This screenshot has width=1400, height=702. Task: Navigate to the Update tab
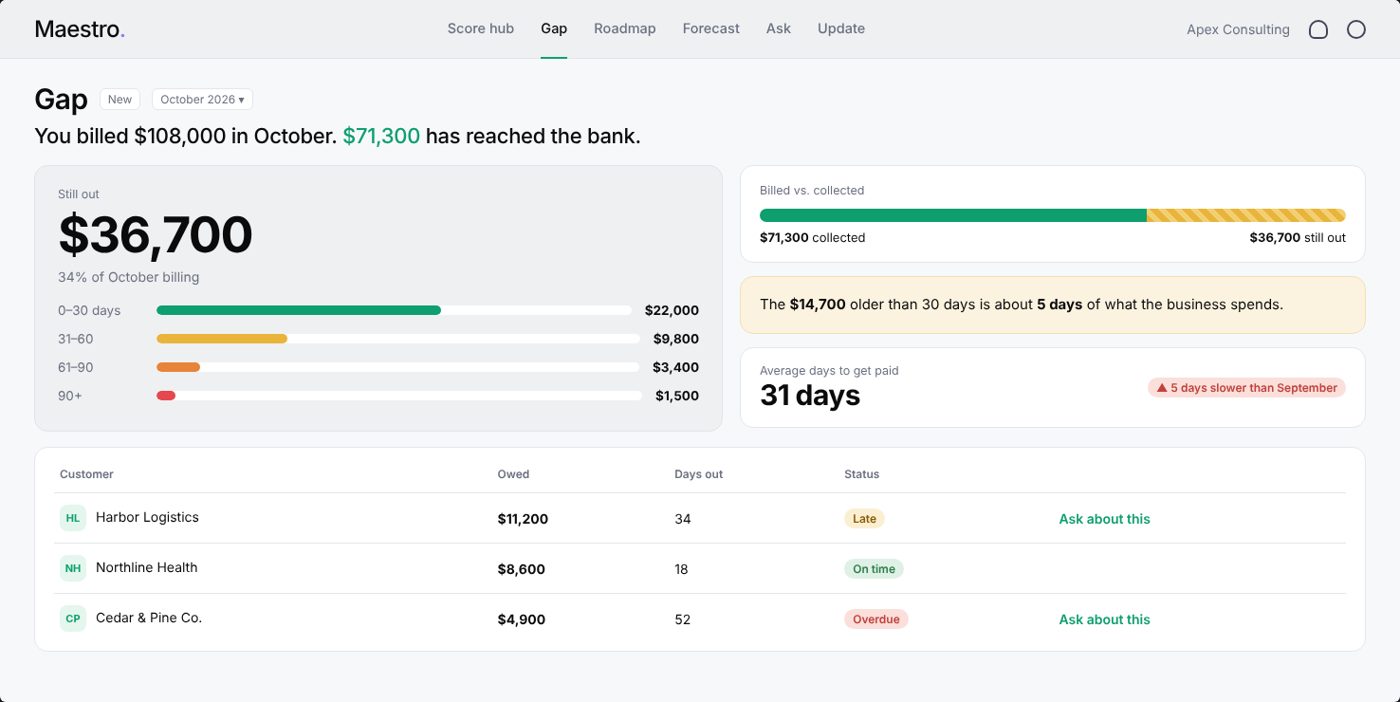841,28
